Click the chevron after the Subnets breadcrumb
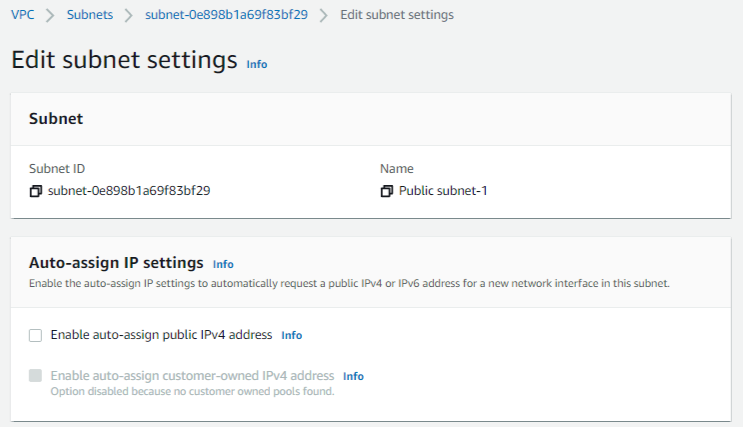Viewport: 743px width, 427px height. tap(128, 15)
